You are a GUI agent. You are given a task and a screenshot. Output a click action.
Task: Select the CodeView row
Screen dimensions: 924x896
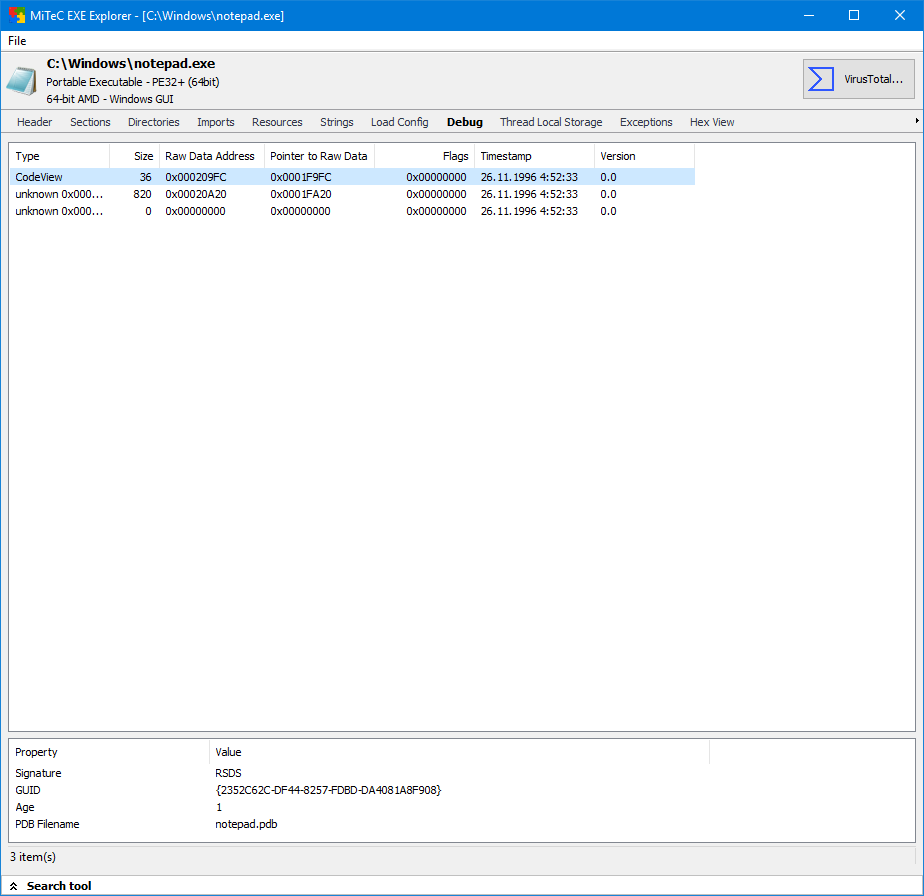(352, 177)
